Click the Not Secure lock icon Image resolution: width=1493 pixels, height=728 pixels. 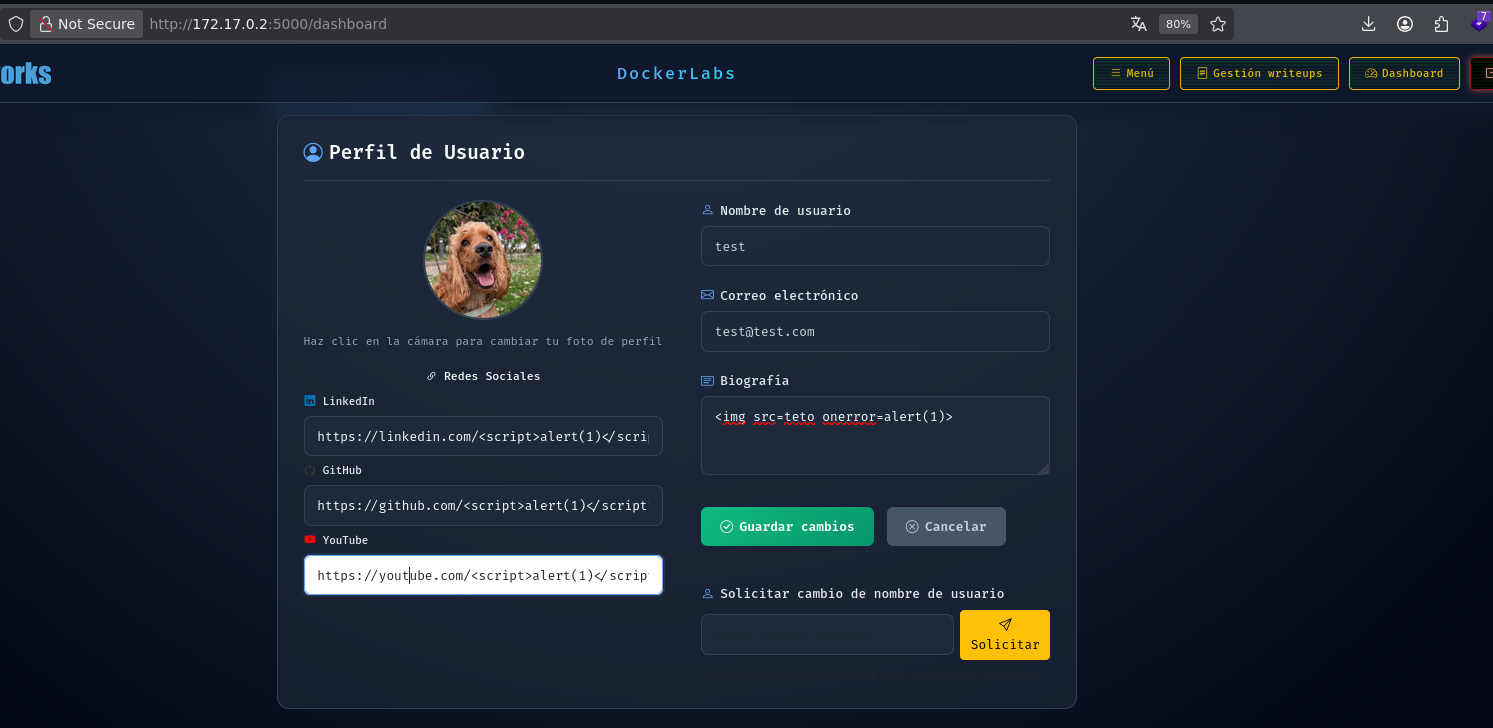click(x=45, y=24)
